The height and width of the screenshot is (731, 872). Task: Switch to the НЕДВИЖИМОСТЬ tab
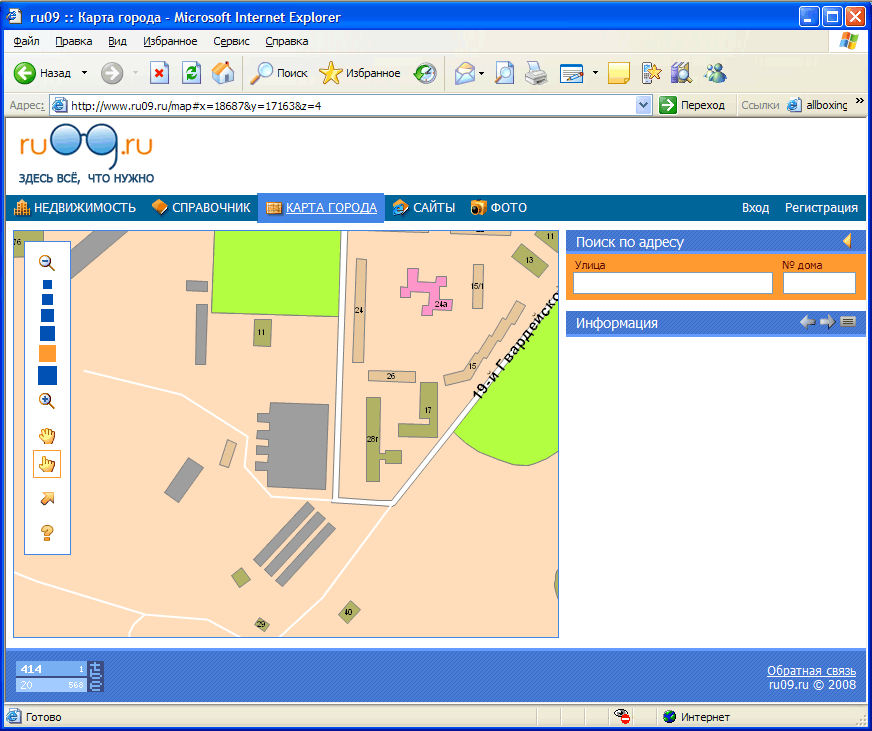tap(75, 208)
